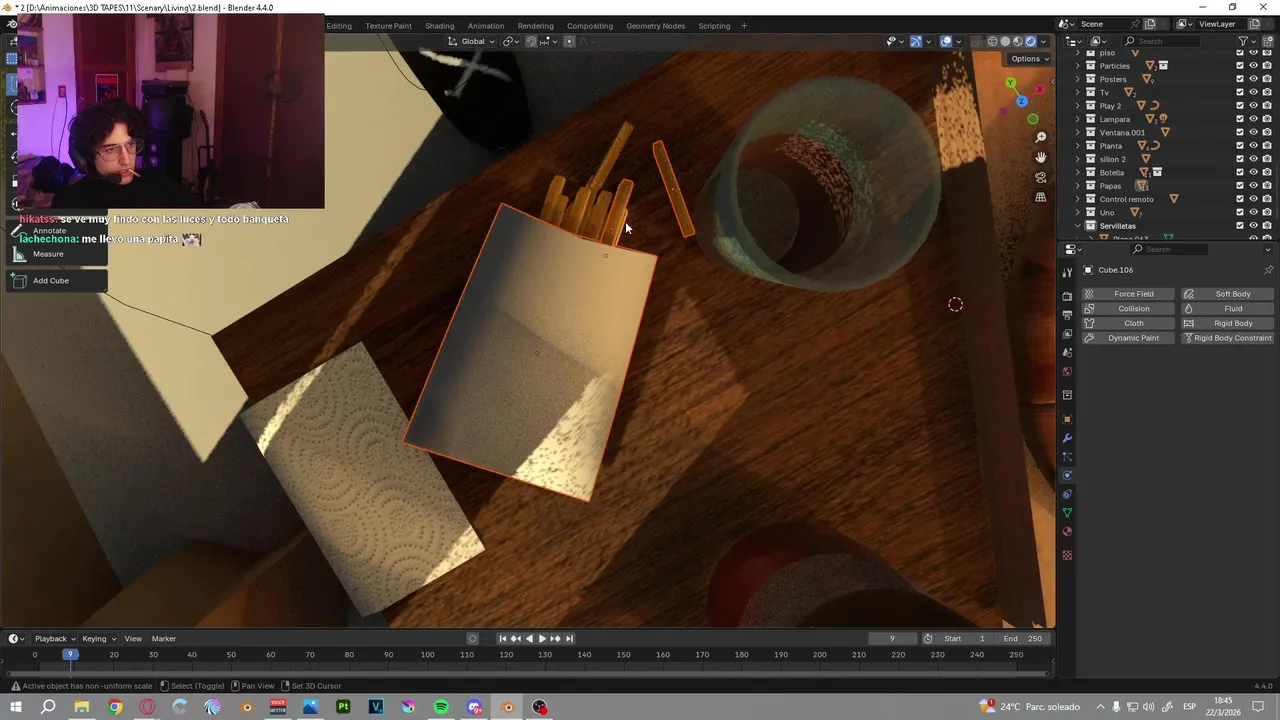
Task: Hide the Lampara collection eye icon
Action: pyautogui.click(x=1253, y=119)
